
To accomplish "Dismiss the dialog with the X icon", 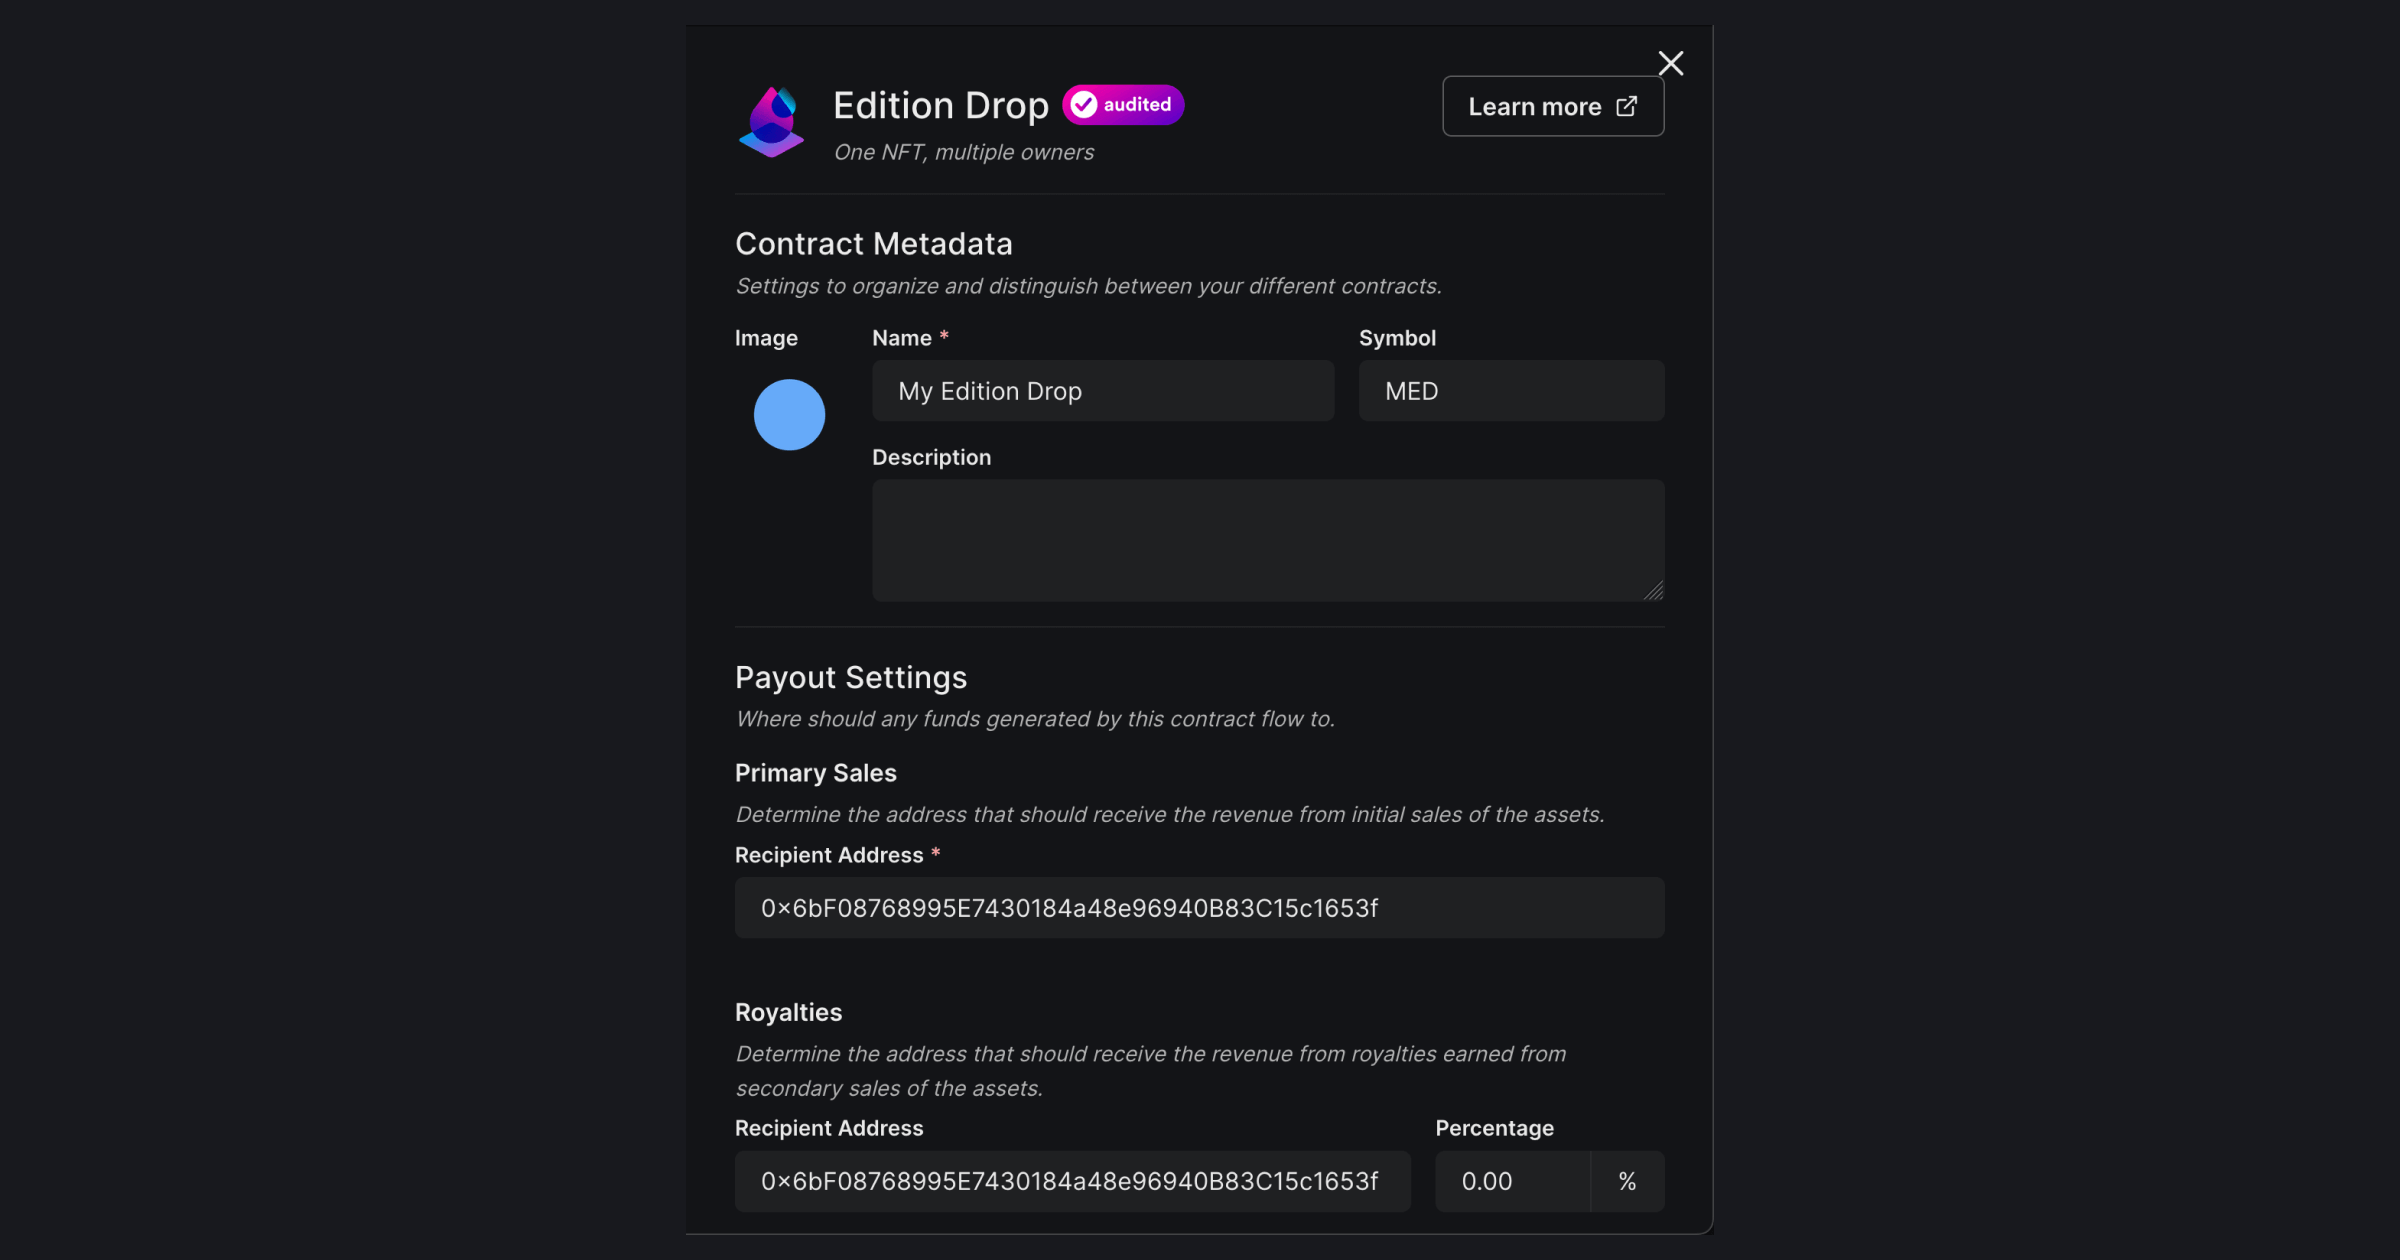I will coord(1671,62).
